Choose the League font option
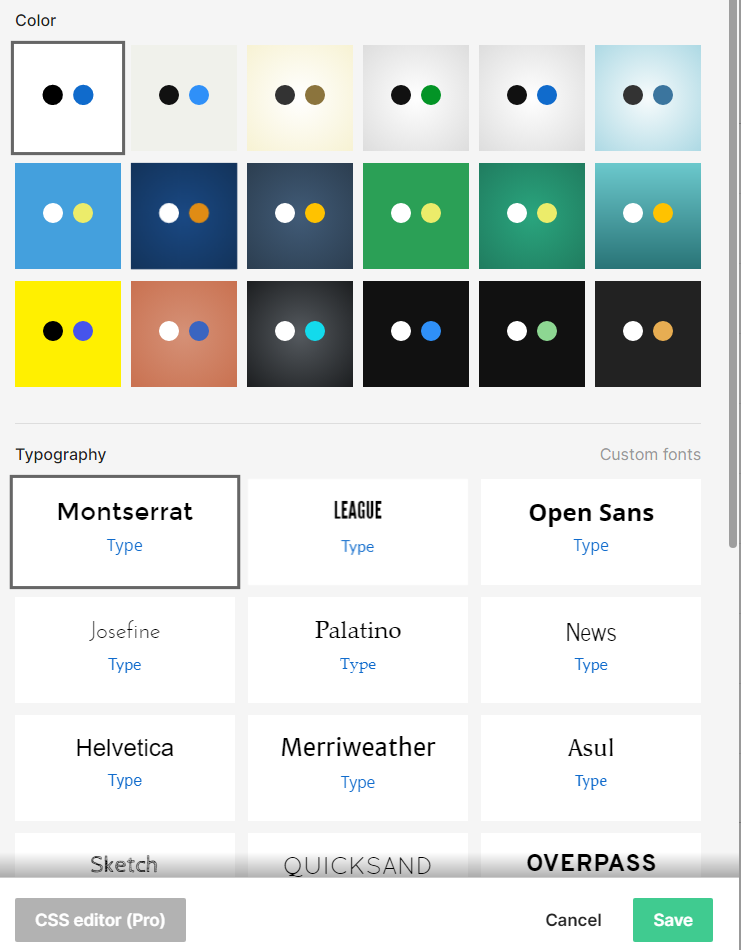The image size is (741, 950). click(x=357, y=532)
